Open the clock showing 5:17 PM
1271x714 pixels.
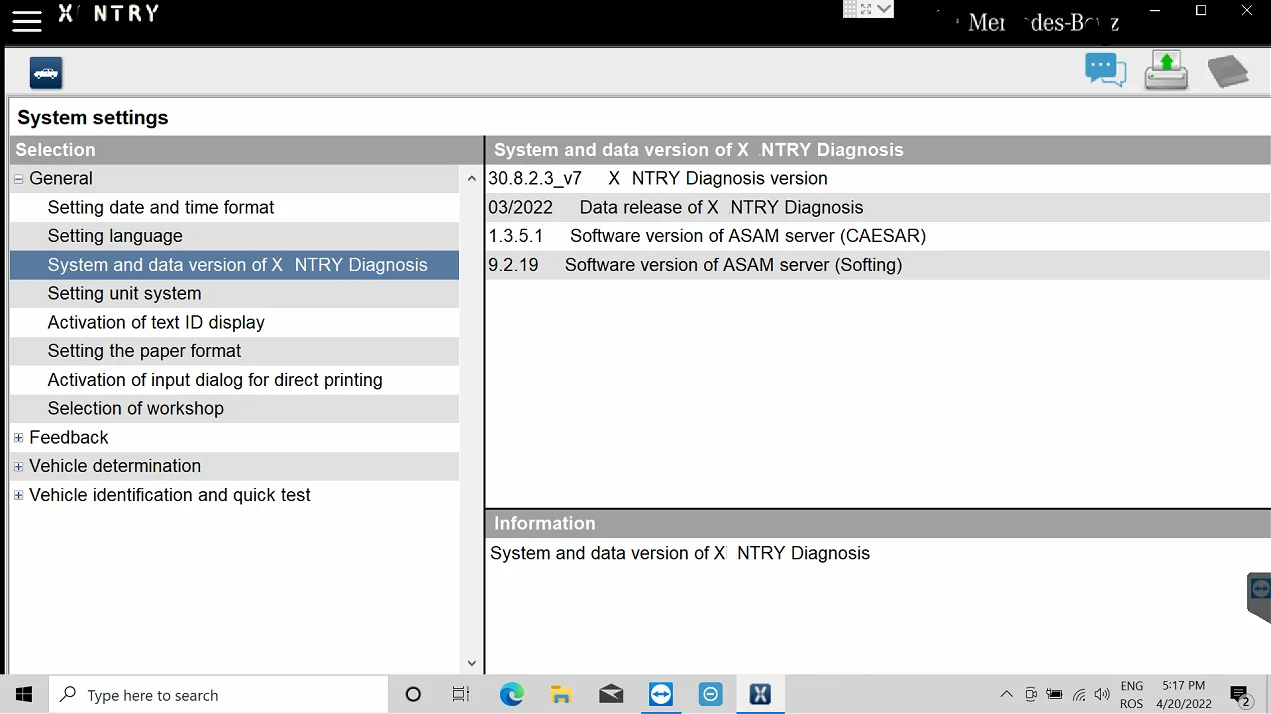tap(1184, 695)
